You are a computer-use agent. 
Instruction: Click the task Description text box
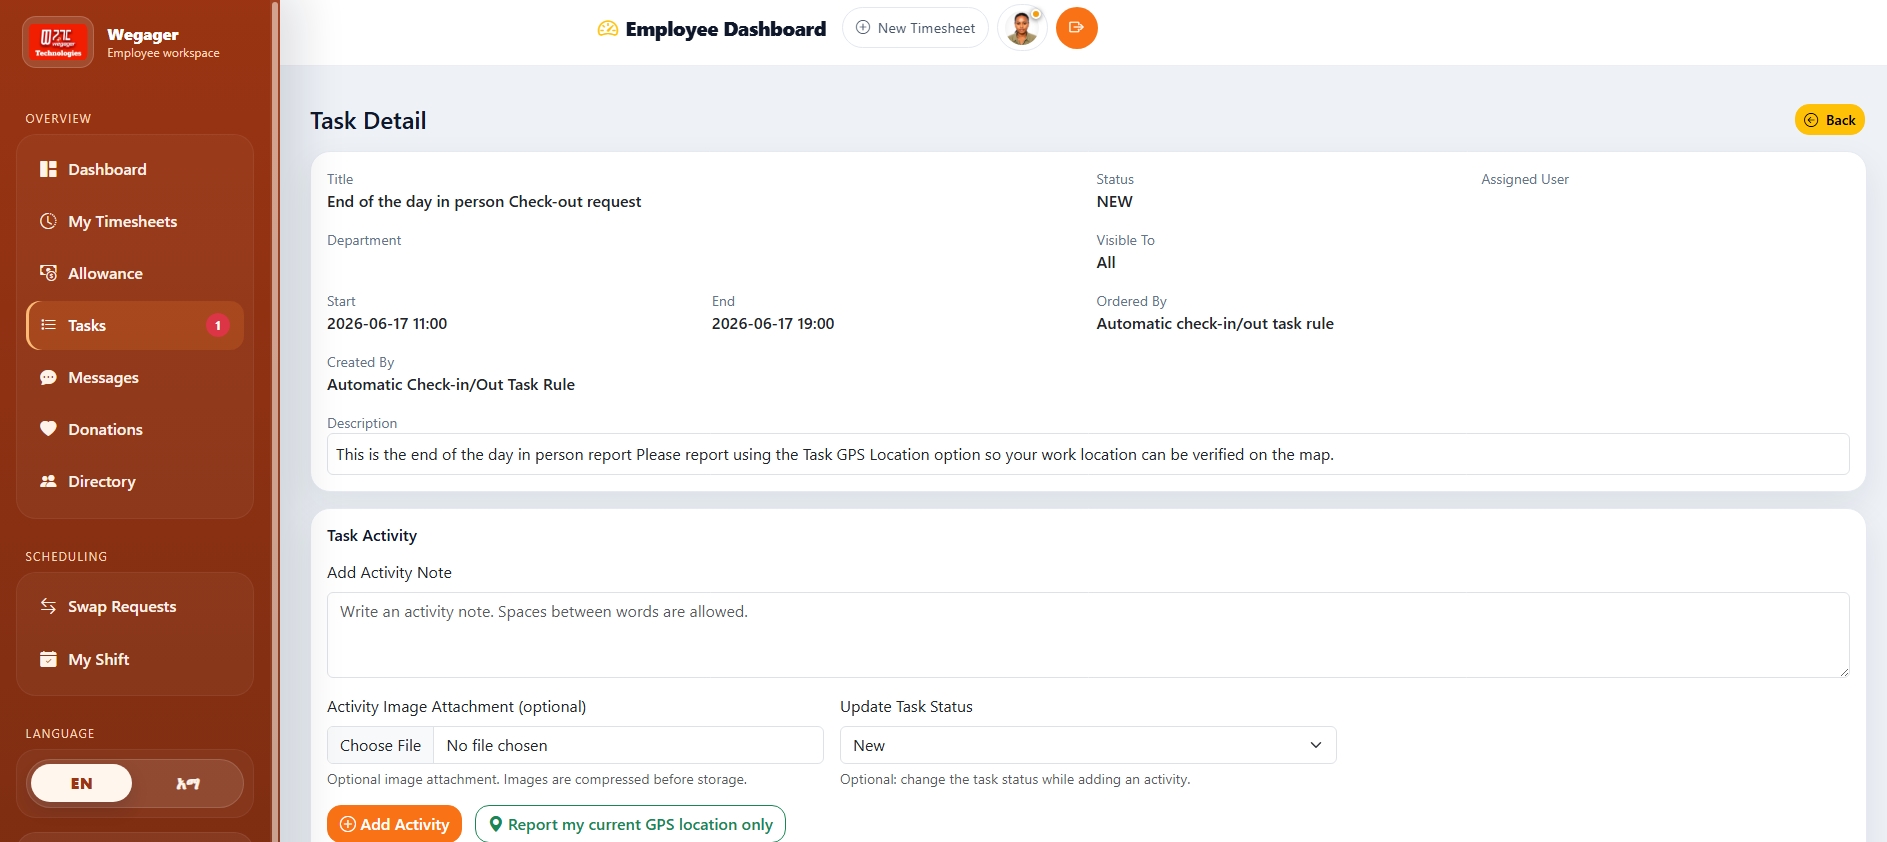point(1088,454)
